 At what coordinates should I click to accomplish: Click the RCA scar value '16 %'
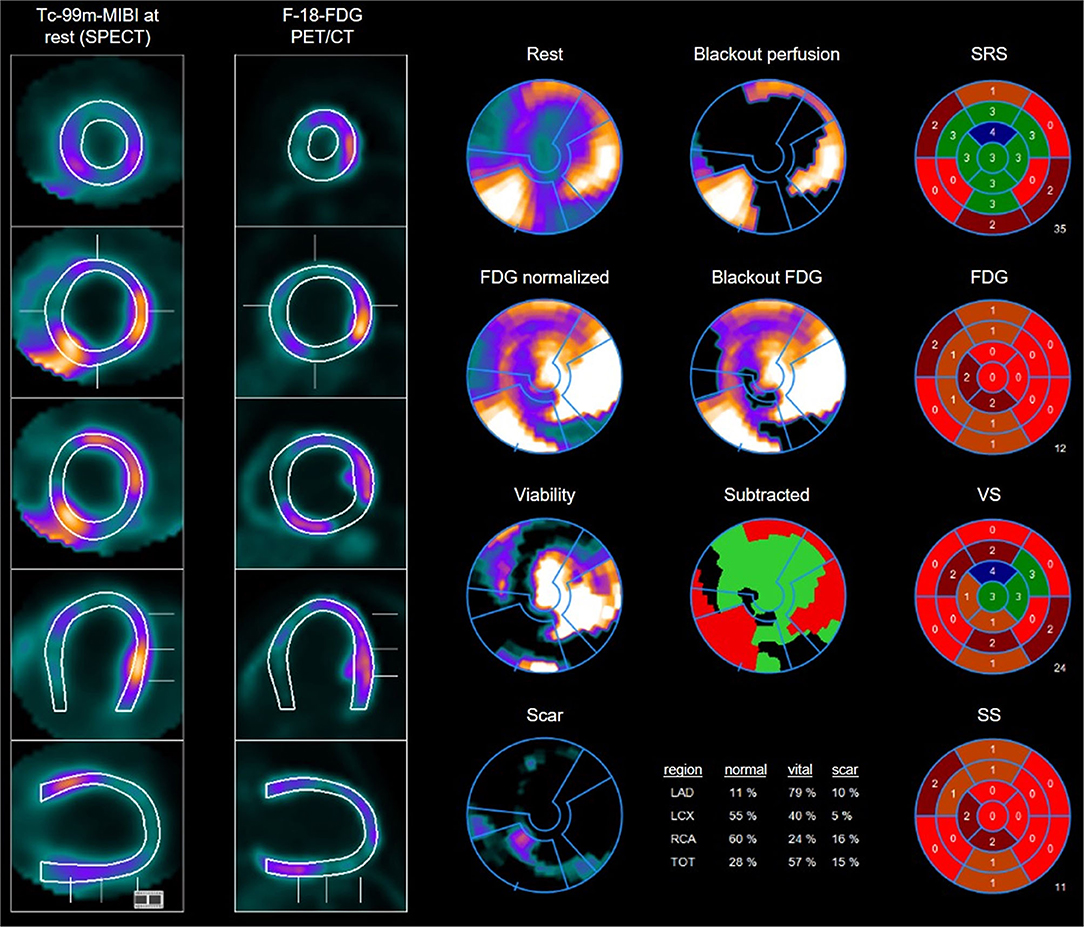pyautogui.click(x=845, y=839)
